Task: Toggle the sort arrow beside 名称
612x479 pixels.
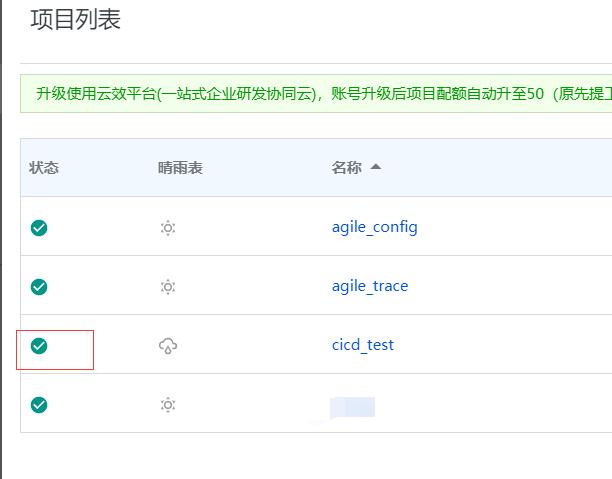Action: 376,167
